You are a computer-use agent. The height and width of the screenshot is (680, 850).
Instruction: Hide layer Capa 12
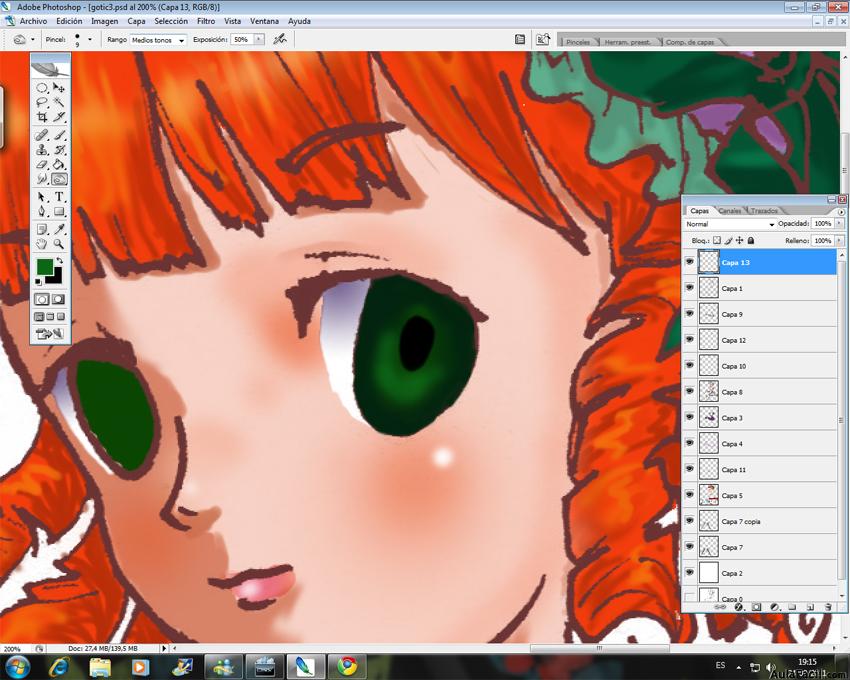click(x=690, y=340)
